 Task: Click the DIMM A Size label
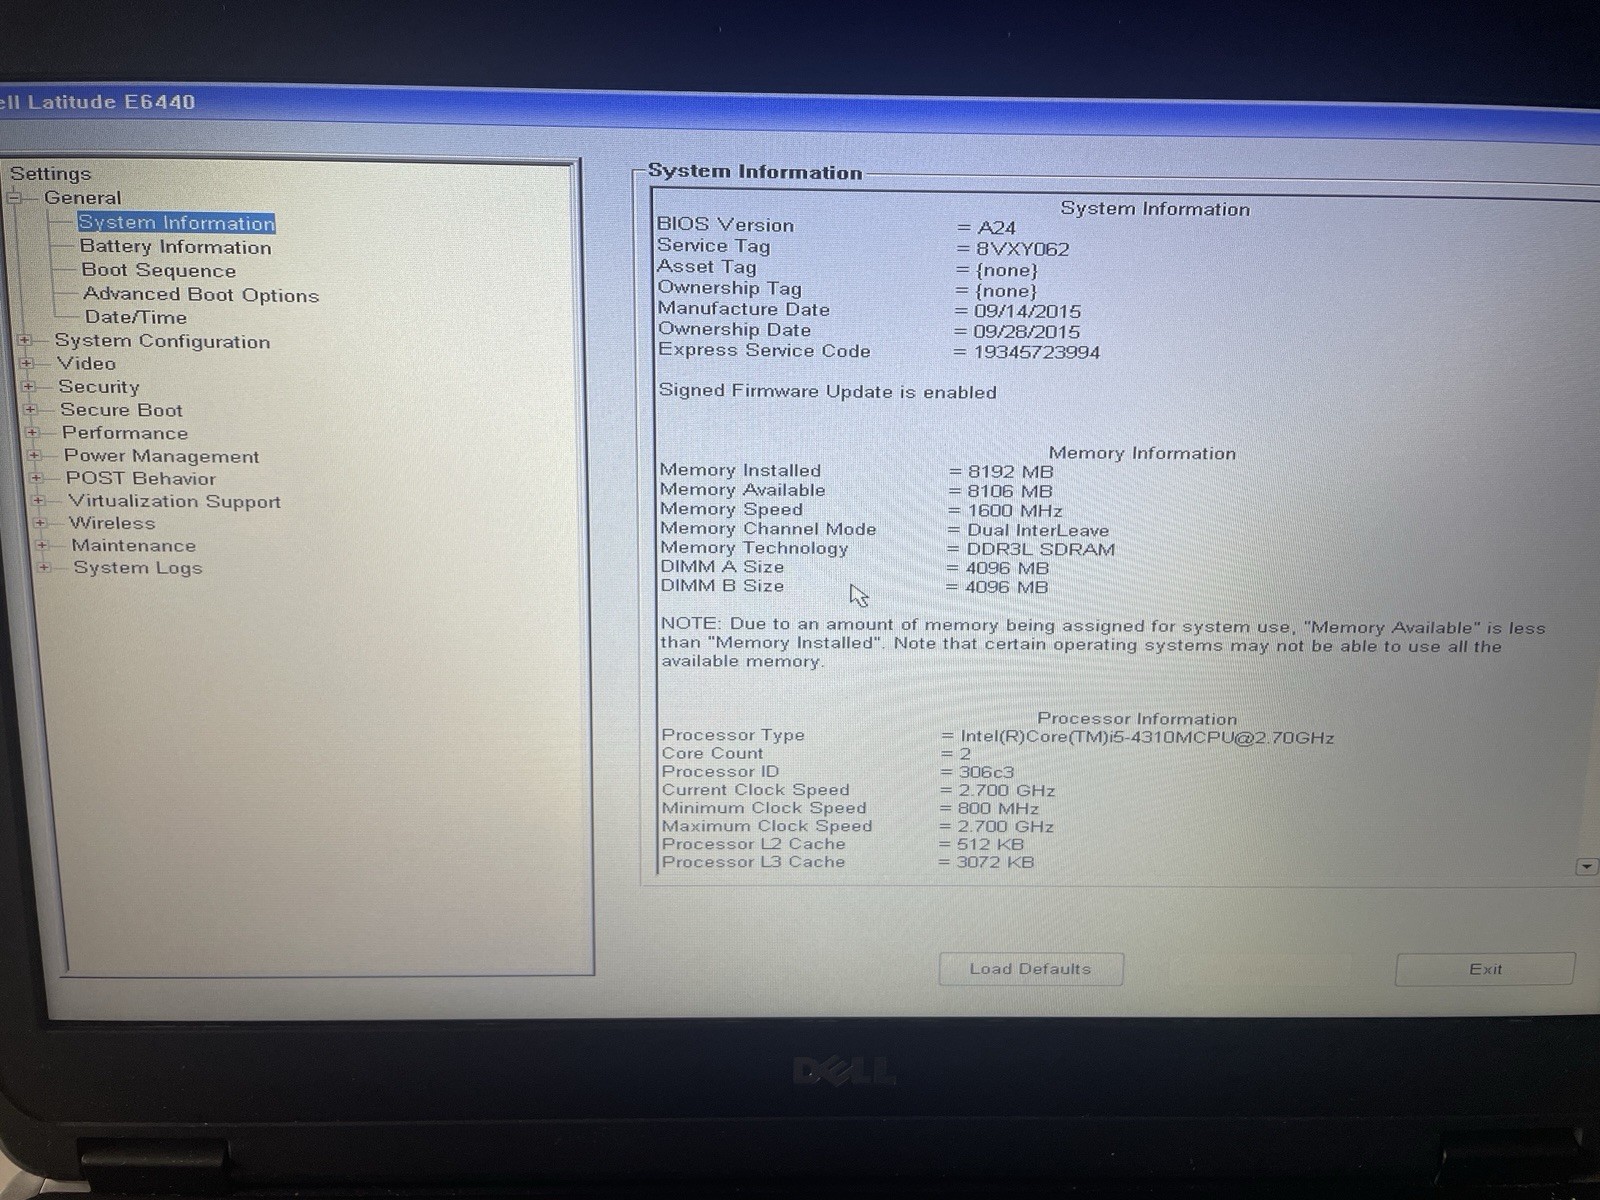pyautogui.click(x=722, y=567)
